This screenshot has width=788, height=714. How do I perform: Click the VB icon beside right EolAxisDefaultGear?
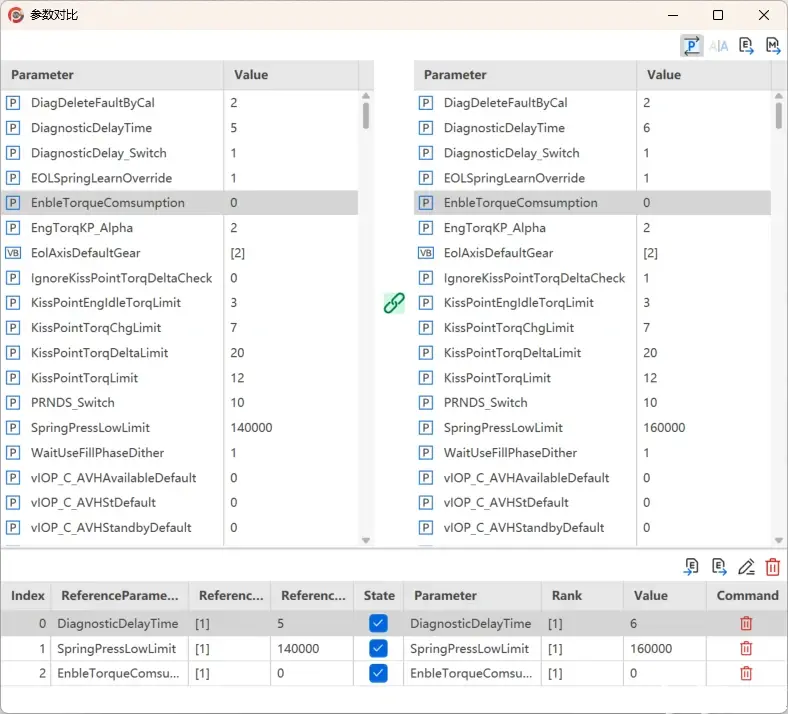click(x=426, y=253)
